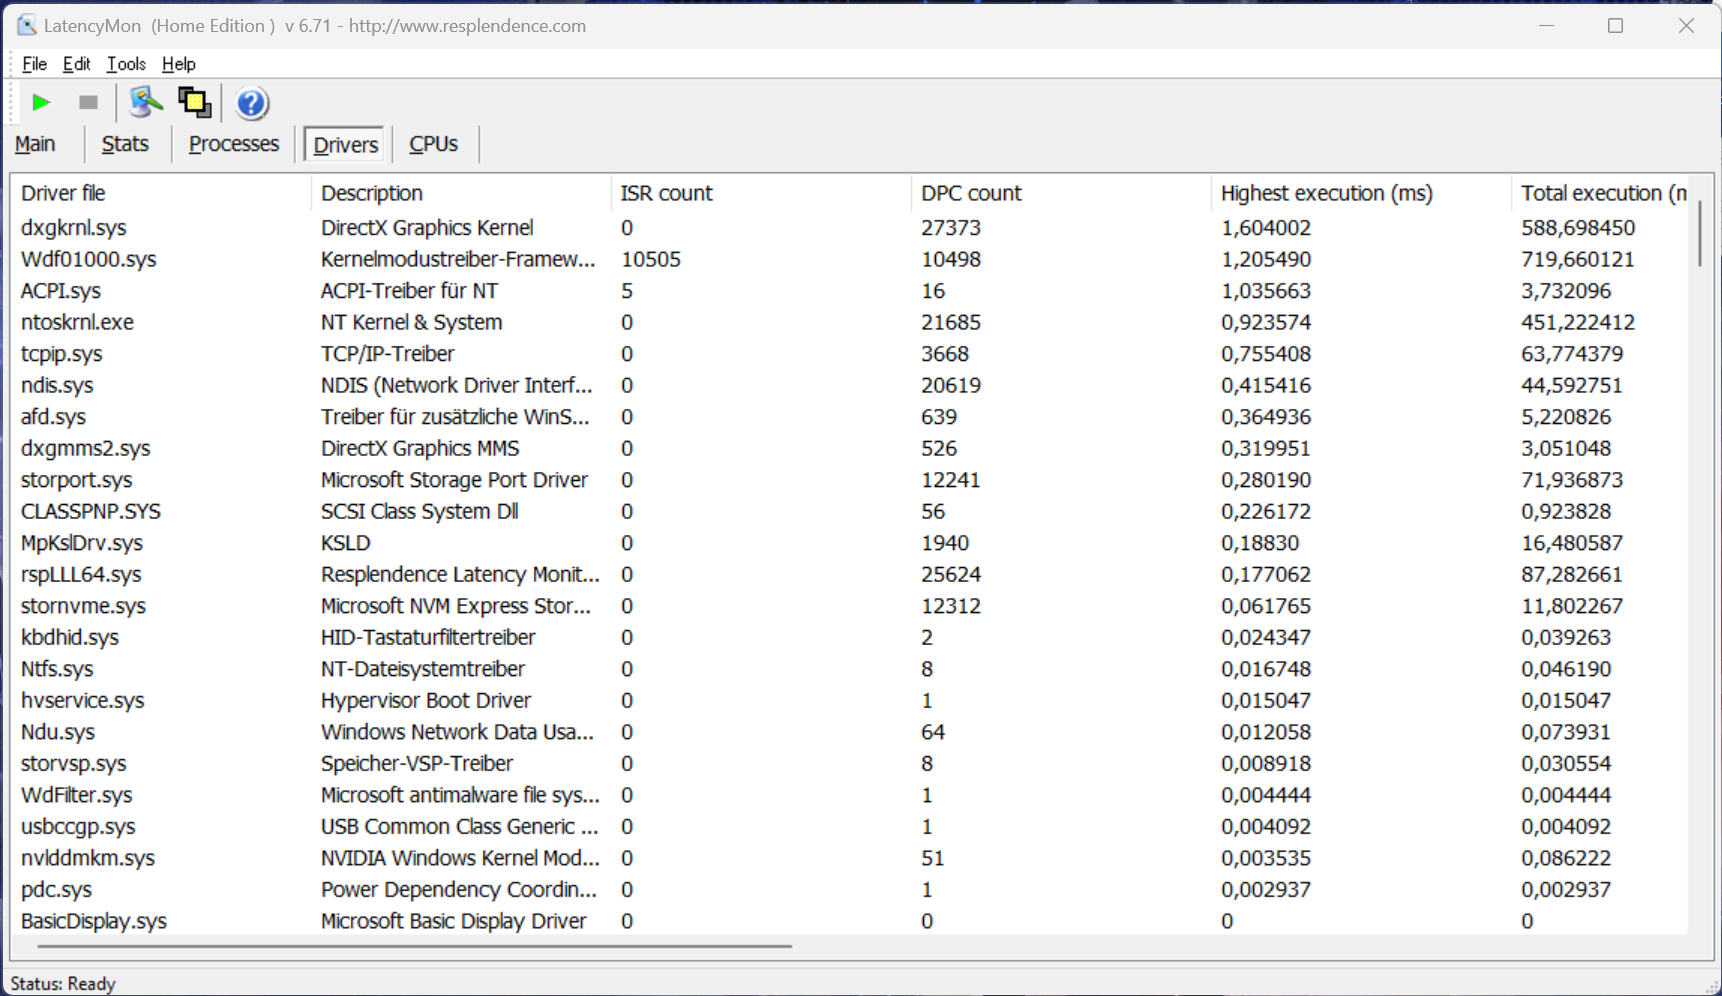Click the vertical scrollbar thumb of the driver list
Image resolution: width=1722 pixels, height=996 pixels.
(1699, 234)
